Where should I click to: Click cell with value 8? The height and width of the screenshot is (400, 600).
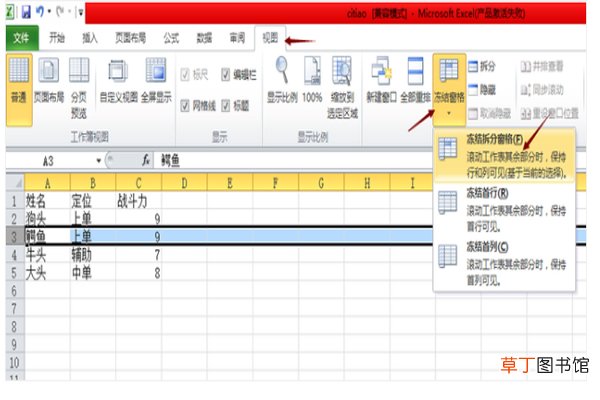(x=139, y=273)
